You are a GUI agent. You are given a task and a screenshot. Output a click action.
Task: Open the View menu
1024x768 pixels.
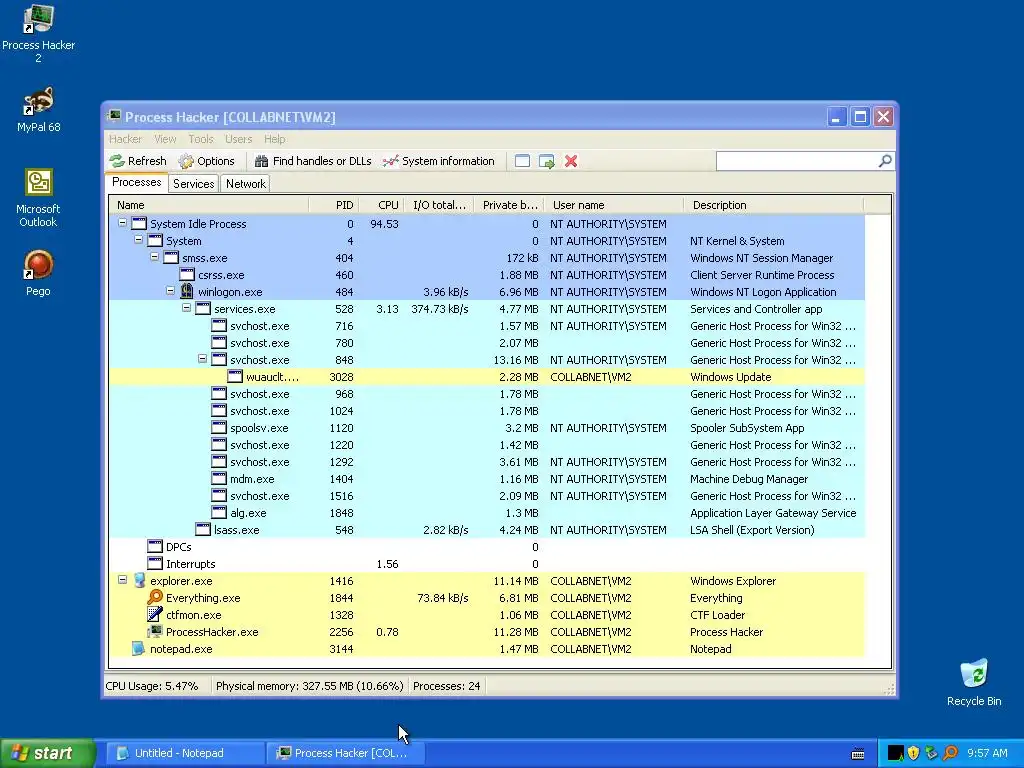[165, 139]
